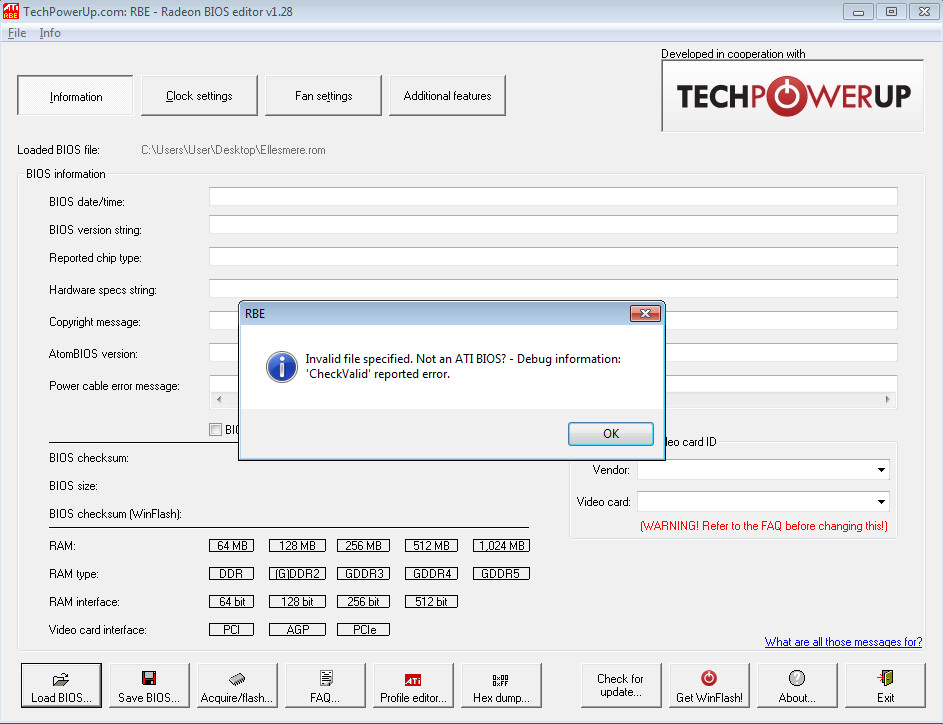Click the BIOS version string field
Viewport: 943px width, 724px height.
(553, 225)
